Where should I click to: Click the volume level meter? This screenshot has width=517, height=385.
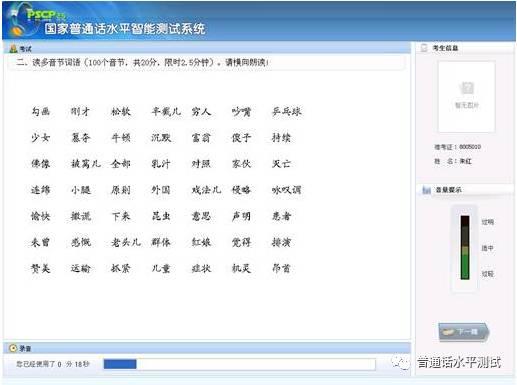(x=465, y=247)
